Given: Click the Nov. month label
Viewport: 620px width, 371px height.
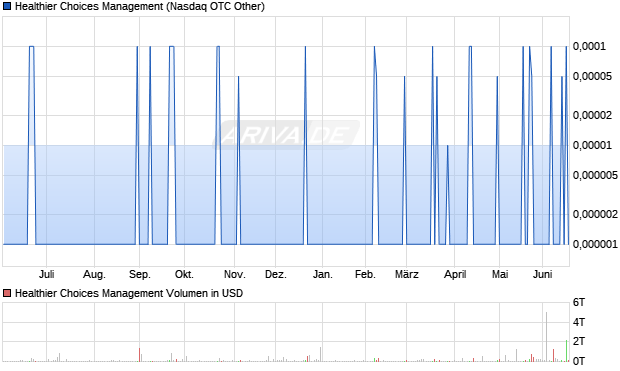Looking at the screenshot, I should pyautogui.click(x=234, y=274).
